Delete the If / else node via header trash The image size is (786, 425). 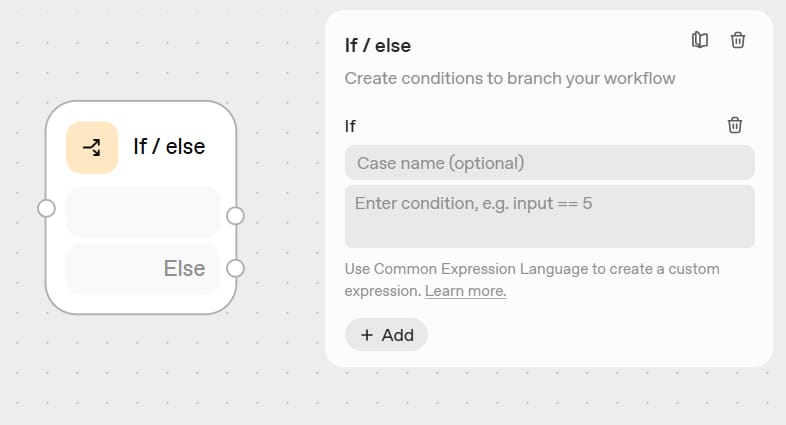pyautogui.click(x=738, y=40)
